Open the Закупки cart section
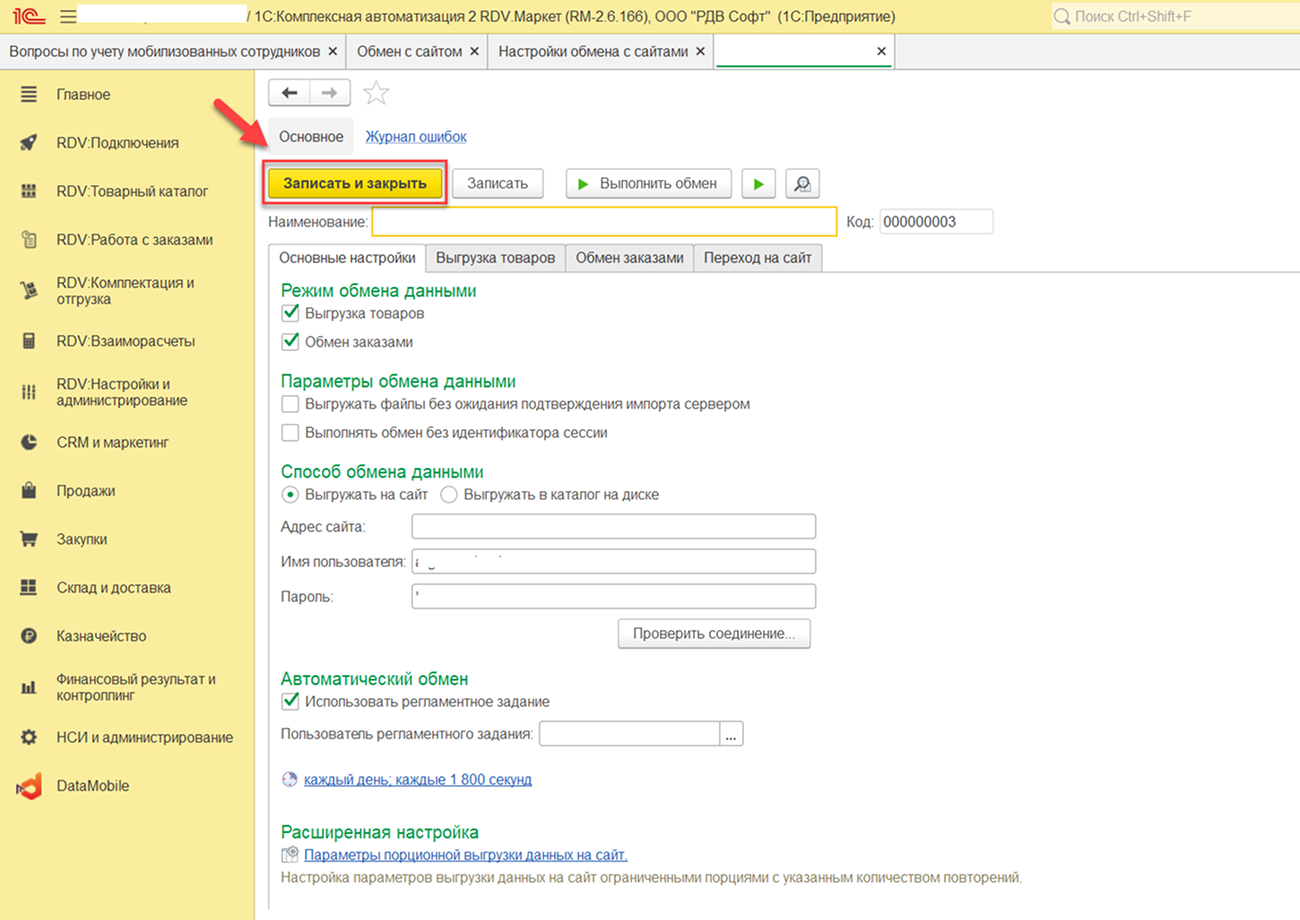The width and height of the screenshot is (1300, 920). click(81, 539)
